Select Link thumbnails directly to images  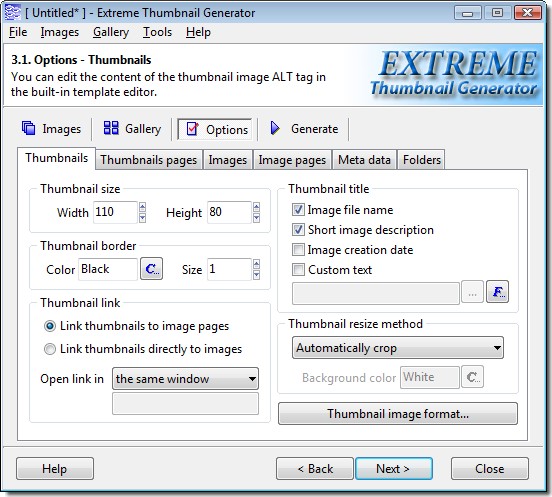tap(50, 349)
